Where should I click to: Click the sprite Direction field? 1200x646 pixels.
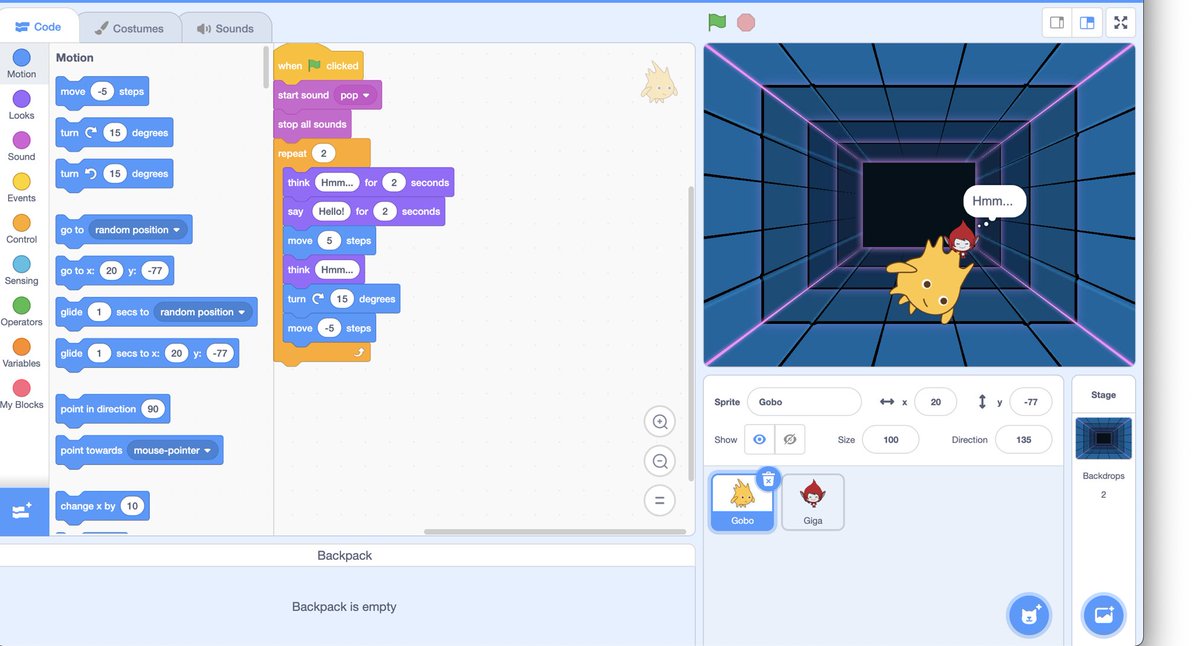[1023, 440]
